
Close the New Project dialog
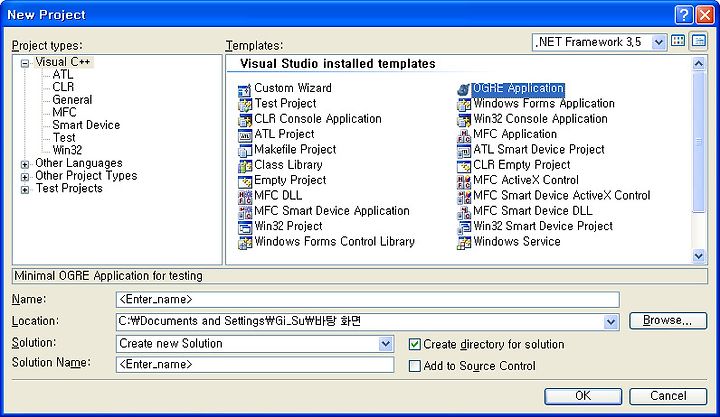coord(705,15)
